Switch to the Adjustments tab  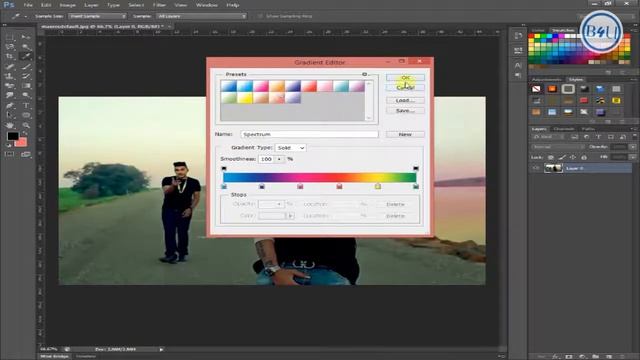tap(547, 80)
